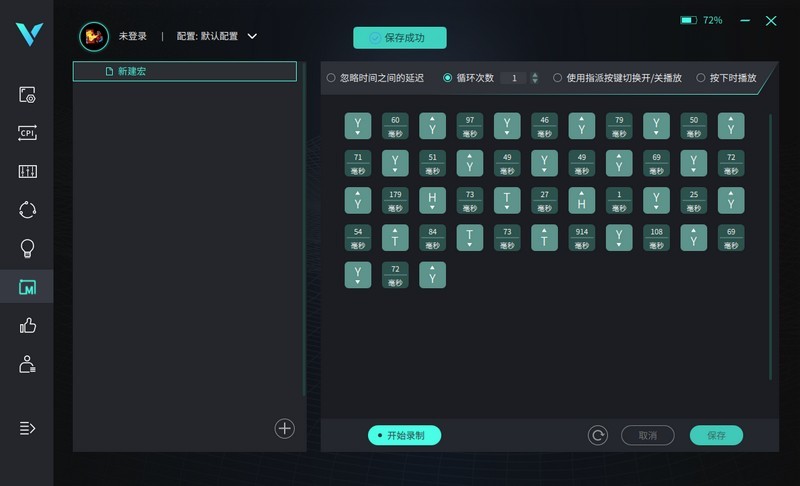Select the 新建宏 macro in list
Image resolution: width=800 pixels, height=486 pixels.
(185, 71)
